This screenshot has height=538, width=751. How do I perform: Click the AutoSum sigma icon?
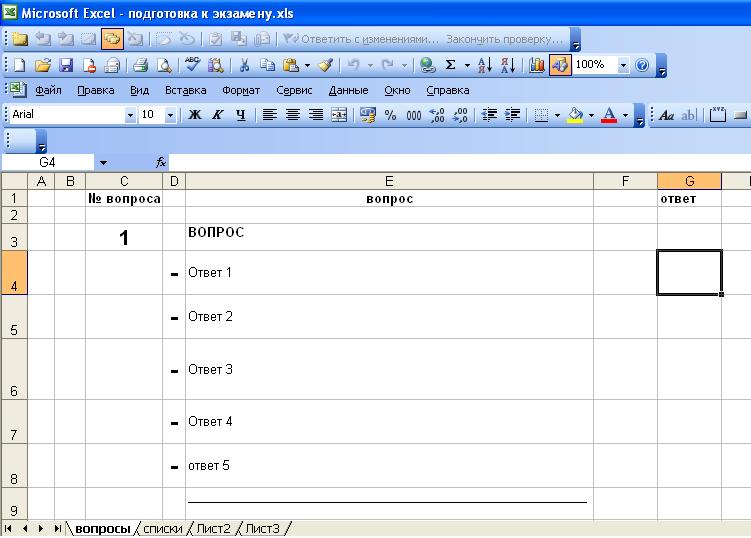click(x=450, y=65)
